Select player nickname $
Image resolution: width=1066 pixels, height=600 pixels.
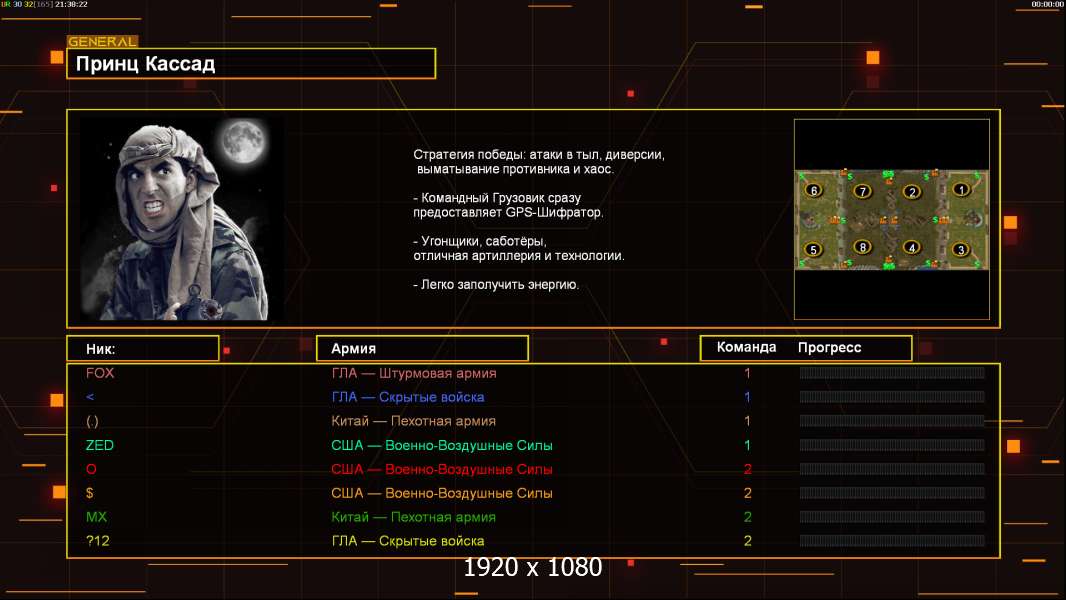click(x=90, y=493)
